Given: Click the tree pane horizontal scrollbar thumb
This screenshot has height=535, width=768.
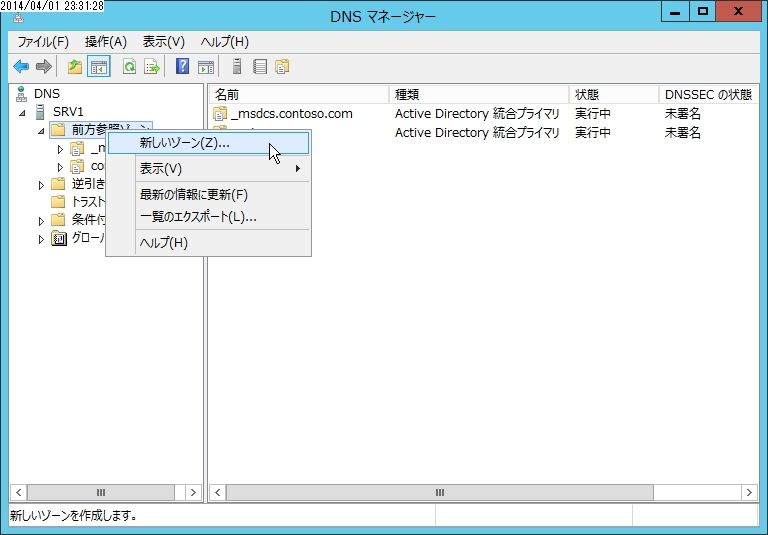Looking at the screenshot, I should [x=100, y=492].
